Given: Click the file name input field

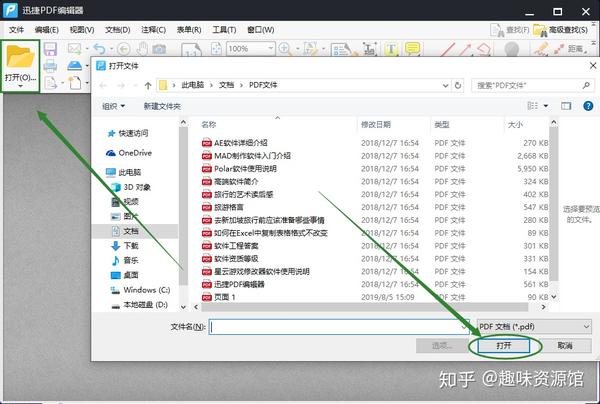Looking at the screenshot, I should click(339, 327).
